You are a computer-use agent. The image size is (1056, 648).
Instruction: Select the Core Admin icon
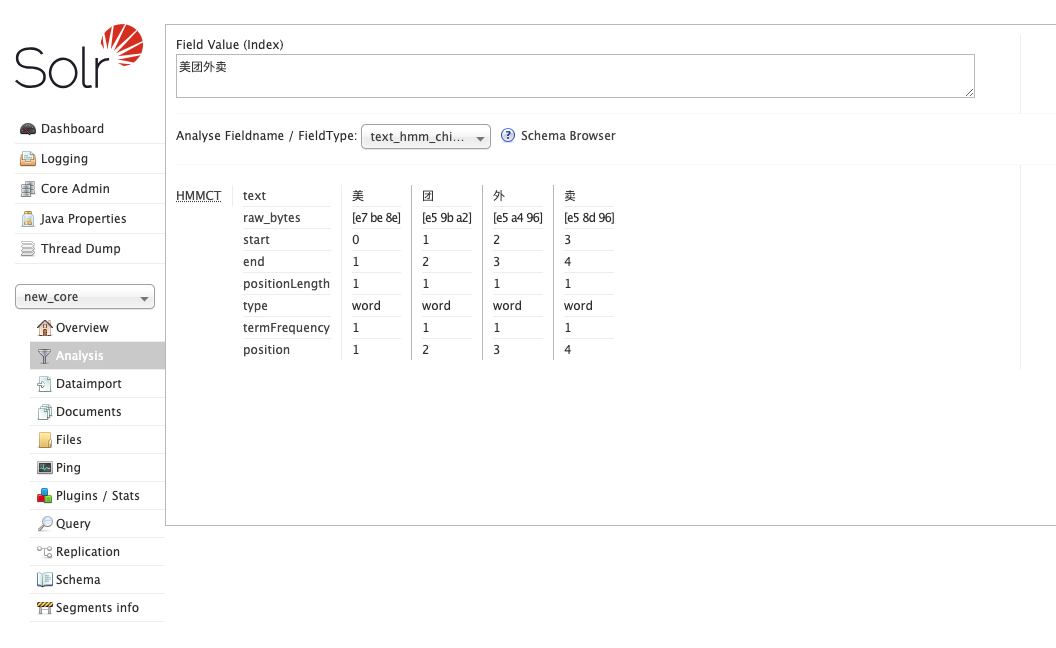(x=28, y=189)
